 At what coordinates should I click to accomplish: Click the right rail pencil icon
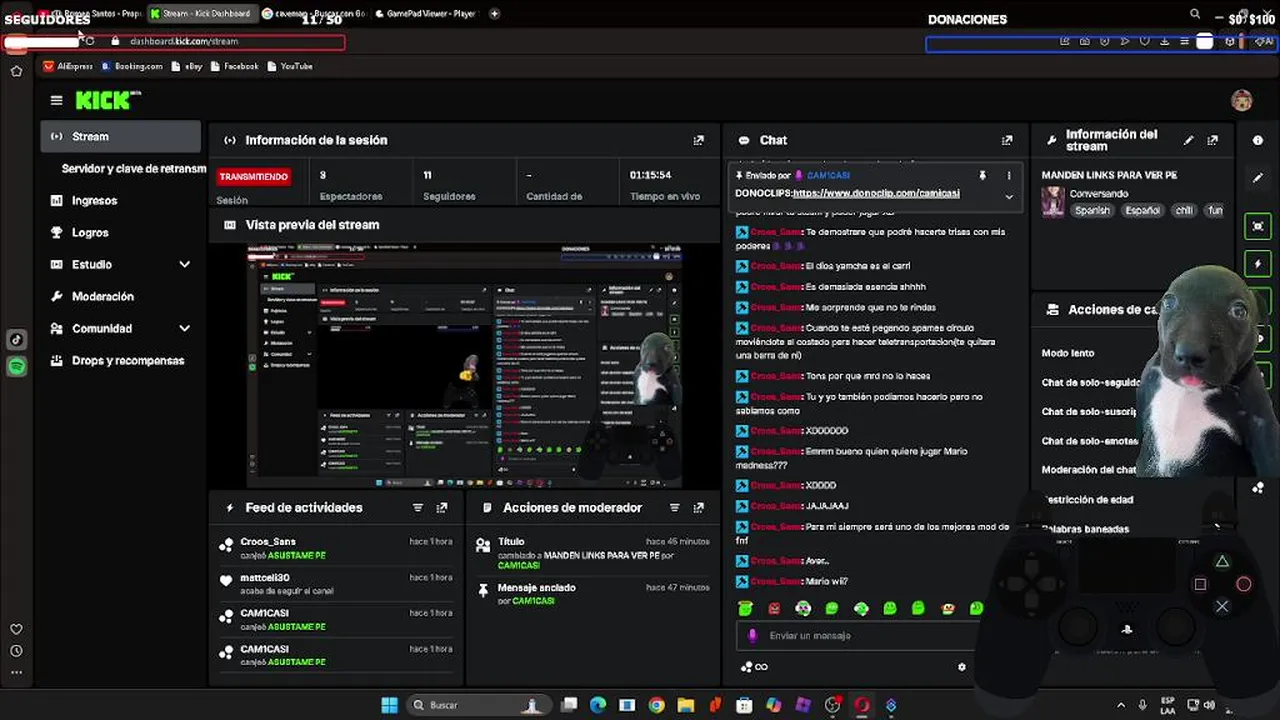[1258, 178]
